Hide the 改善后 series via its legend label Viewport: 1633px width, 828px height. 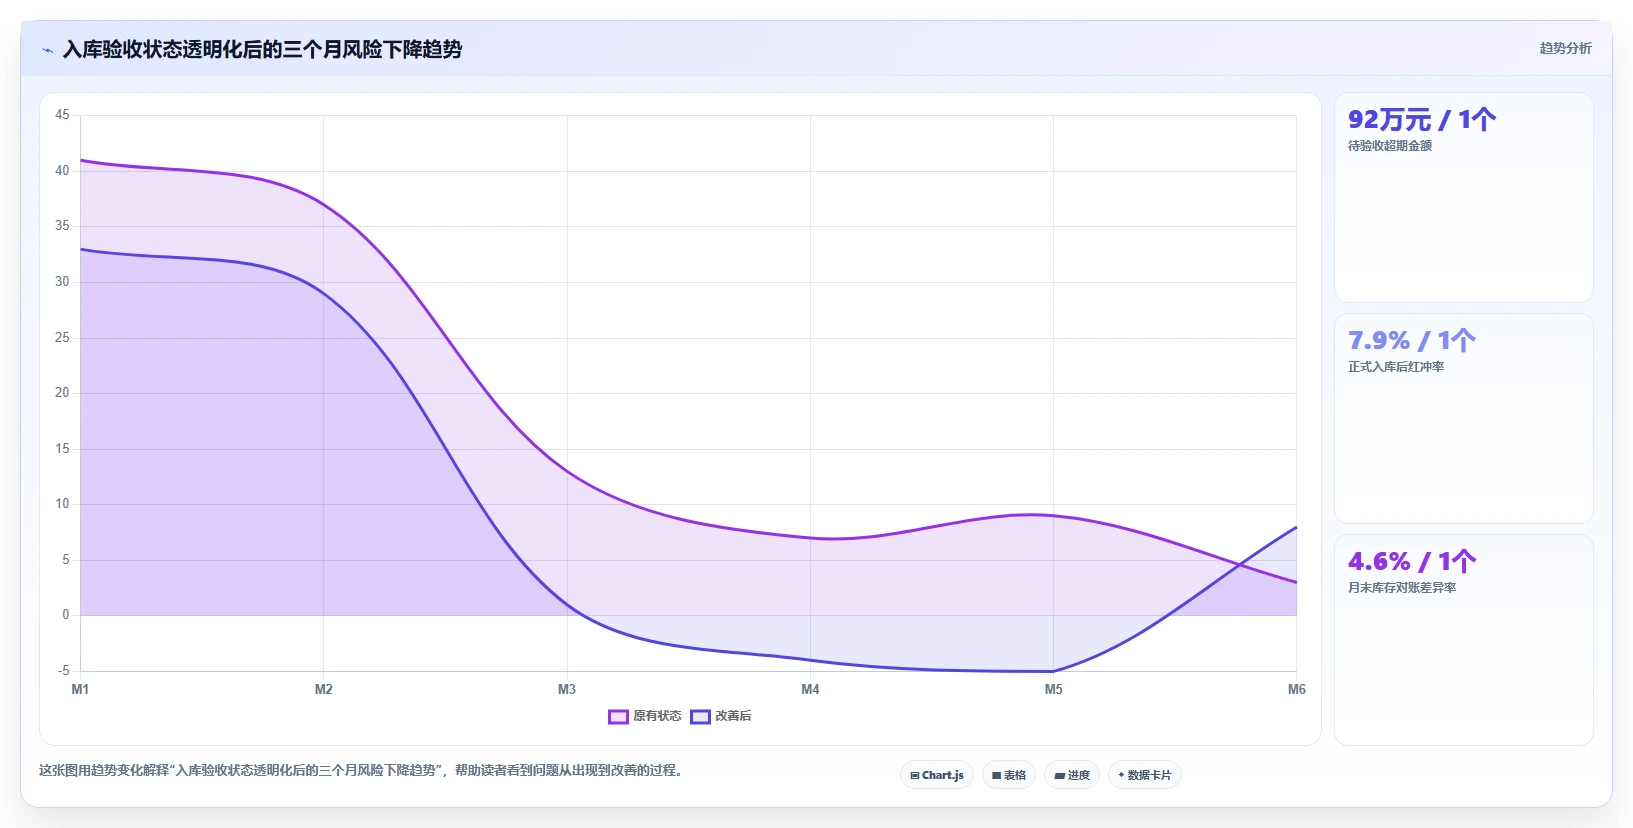[733, 716]
